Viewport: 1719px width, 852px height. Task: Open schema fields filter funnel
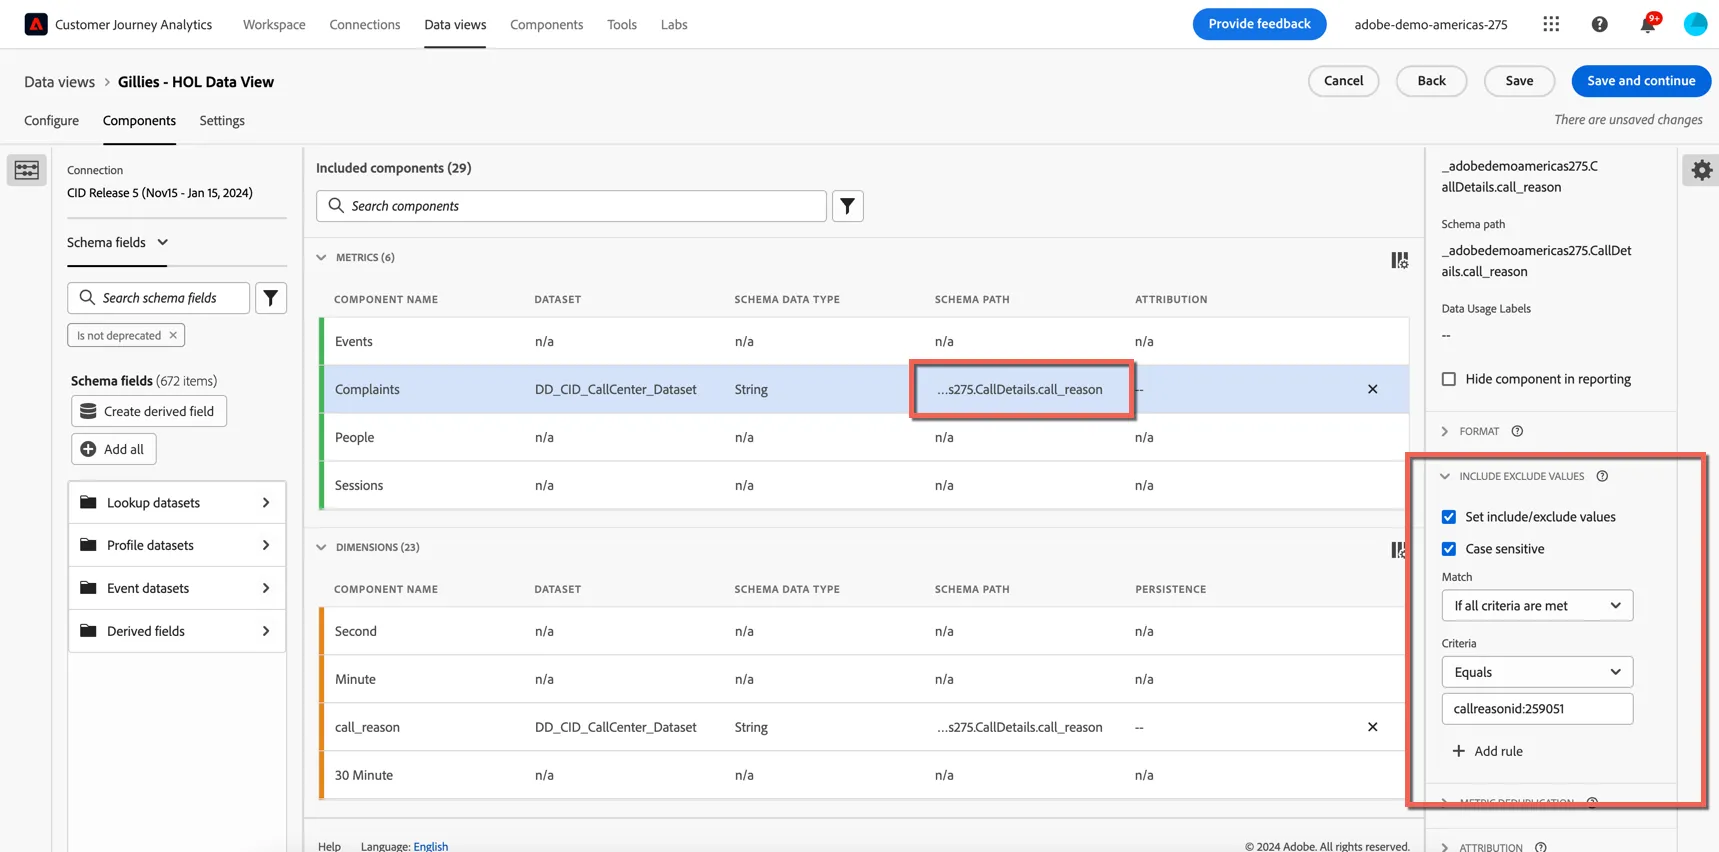[x=271, y=298]
